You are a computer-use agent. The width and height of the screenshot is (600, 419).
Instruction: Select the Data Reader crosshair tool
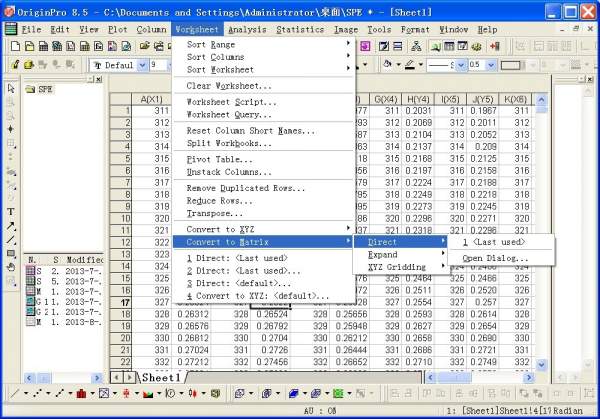click(x=11, y=129)
